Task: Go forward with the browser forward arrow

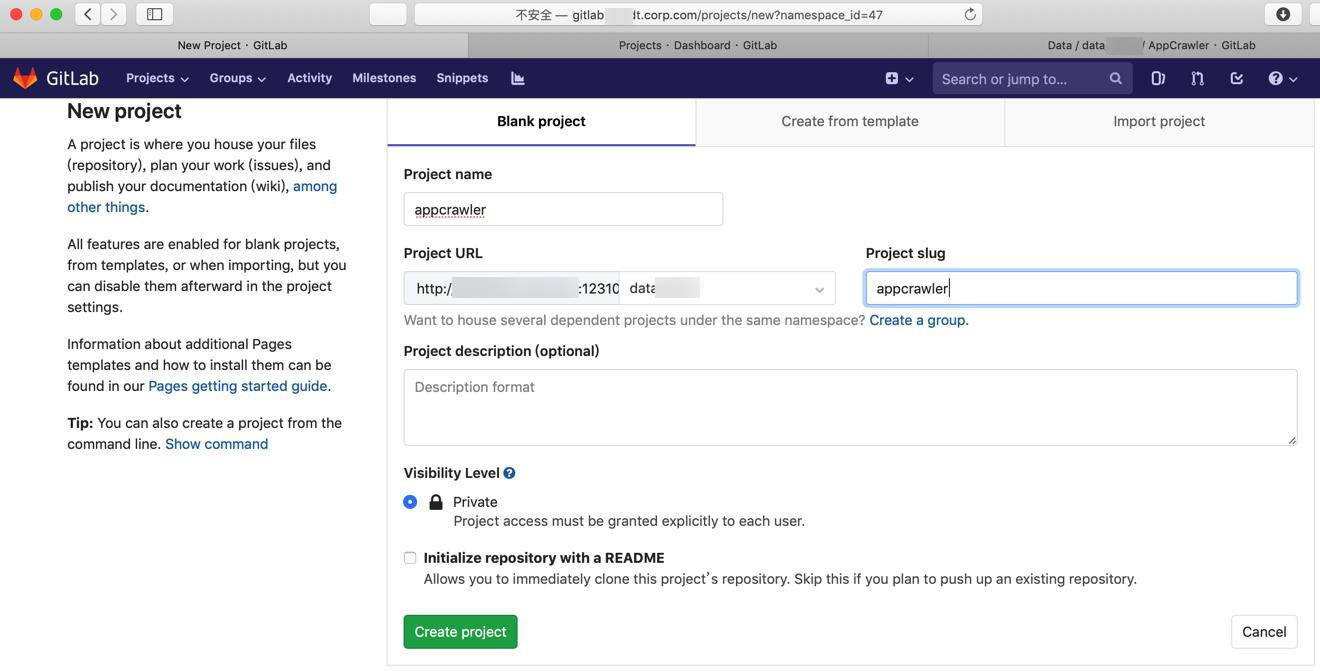Action: [113, 14]
